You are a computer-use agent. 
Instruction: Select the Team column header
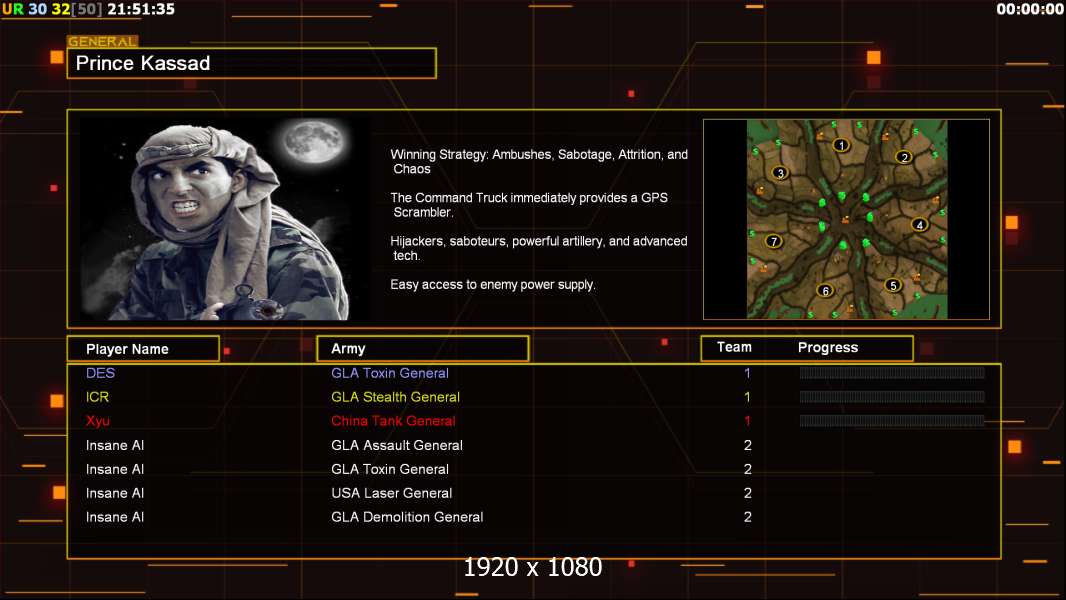point(734,347)
